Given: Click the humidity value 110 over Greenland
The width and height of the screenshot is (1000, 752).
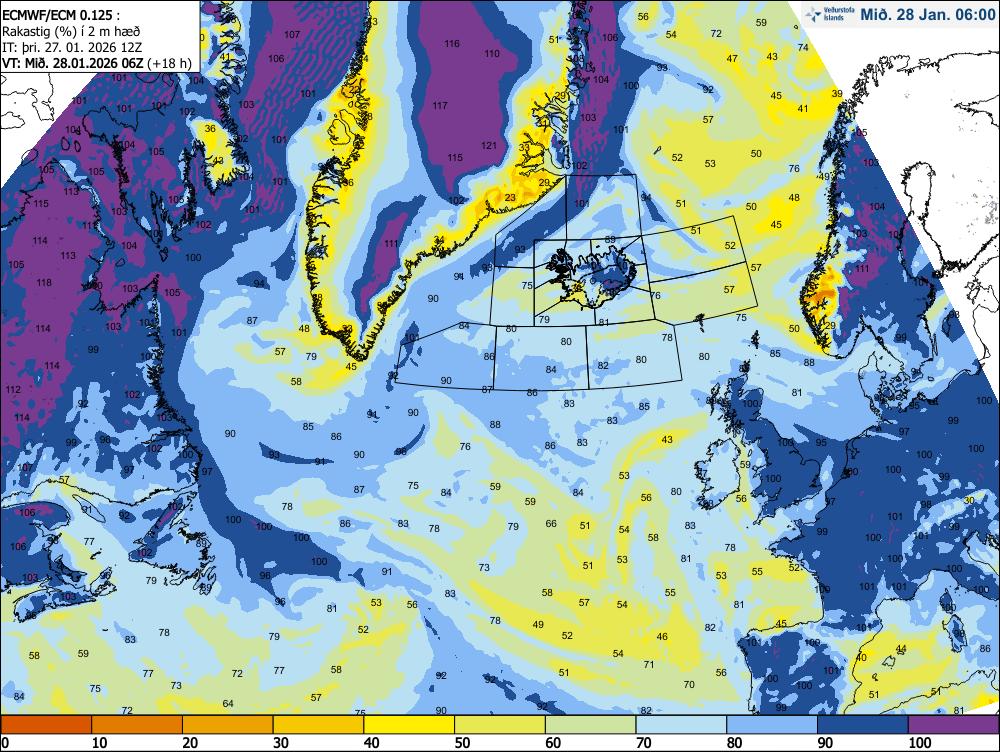Looking at the screenshot, I should (x=492, y=54).
